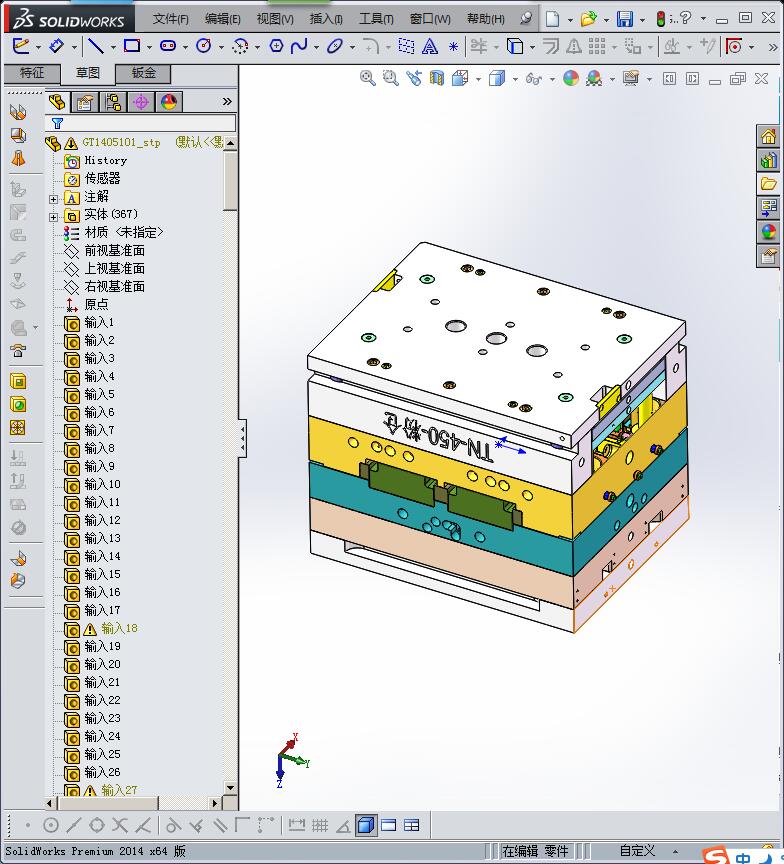Open the PropertyManager tab
784x864 pixels.
tap(84, 102)
